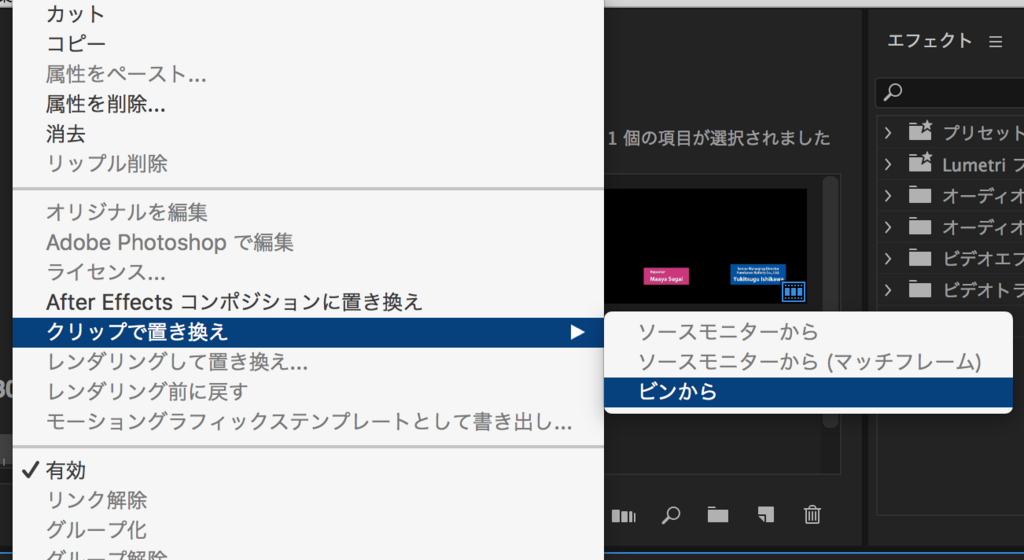Viewport: 1024px width, 560px height.
Task: Click the project panel search (magnifier) icon
Action: point(671,516)
